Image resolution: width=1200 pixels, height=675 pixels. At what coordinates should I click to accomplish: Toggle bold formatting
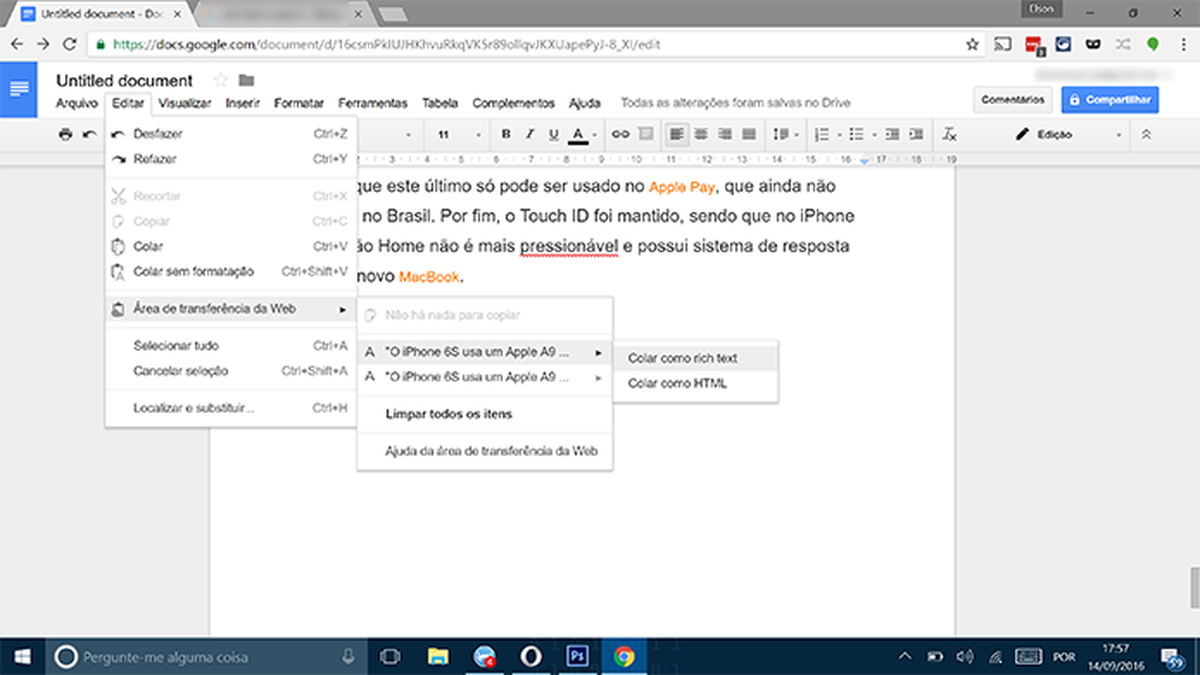[505, 134]
